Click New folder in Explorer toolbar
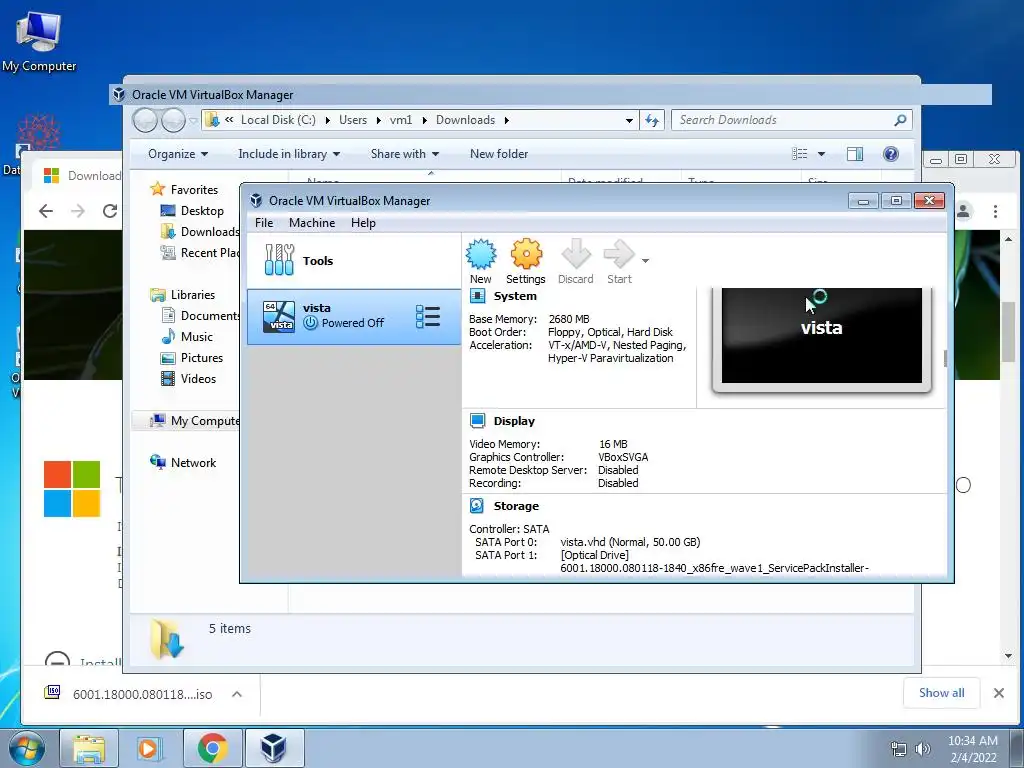1024x768 pixels. pyautogui.click(x=499, y=154)
